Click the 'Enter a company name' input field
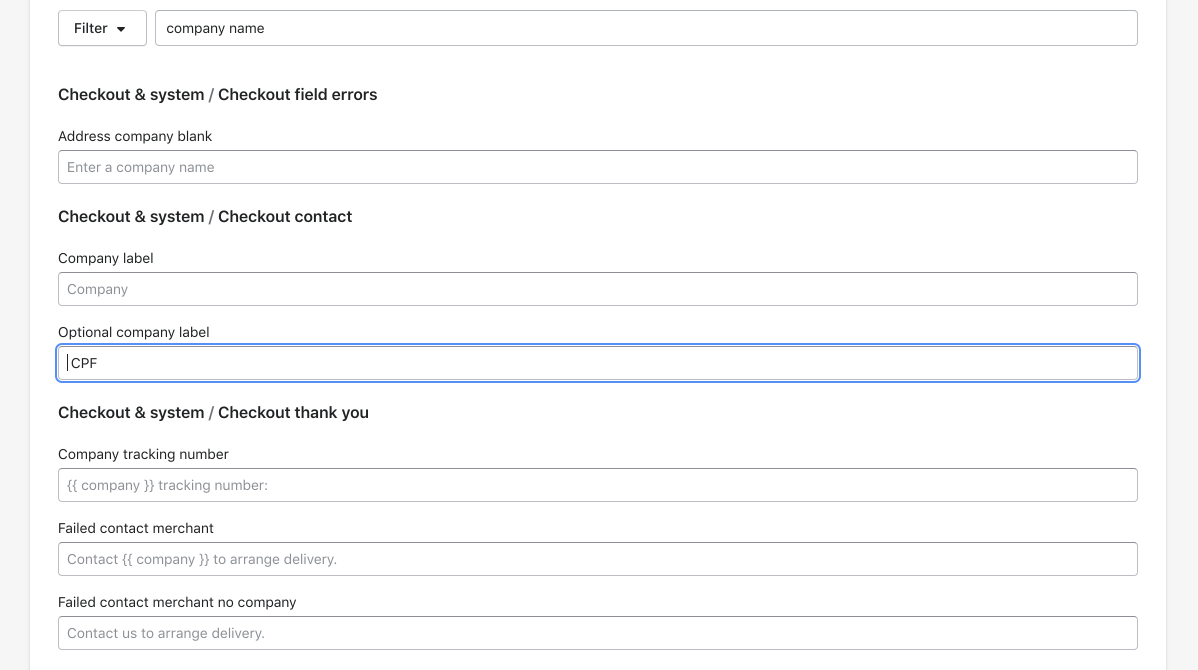 click(x=597, y=167)
